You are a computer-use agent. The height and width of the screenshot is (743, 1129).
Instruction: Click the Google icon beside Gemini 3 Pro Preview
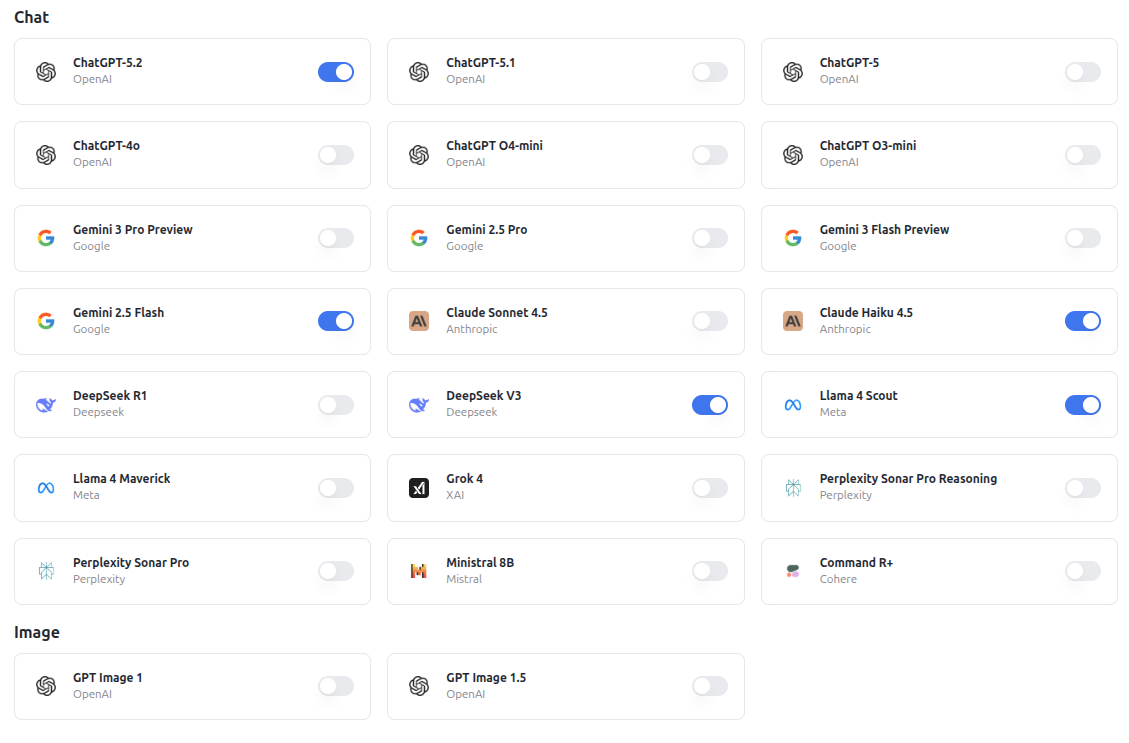point(45,238)
